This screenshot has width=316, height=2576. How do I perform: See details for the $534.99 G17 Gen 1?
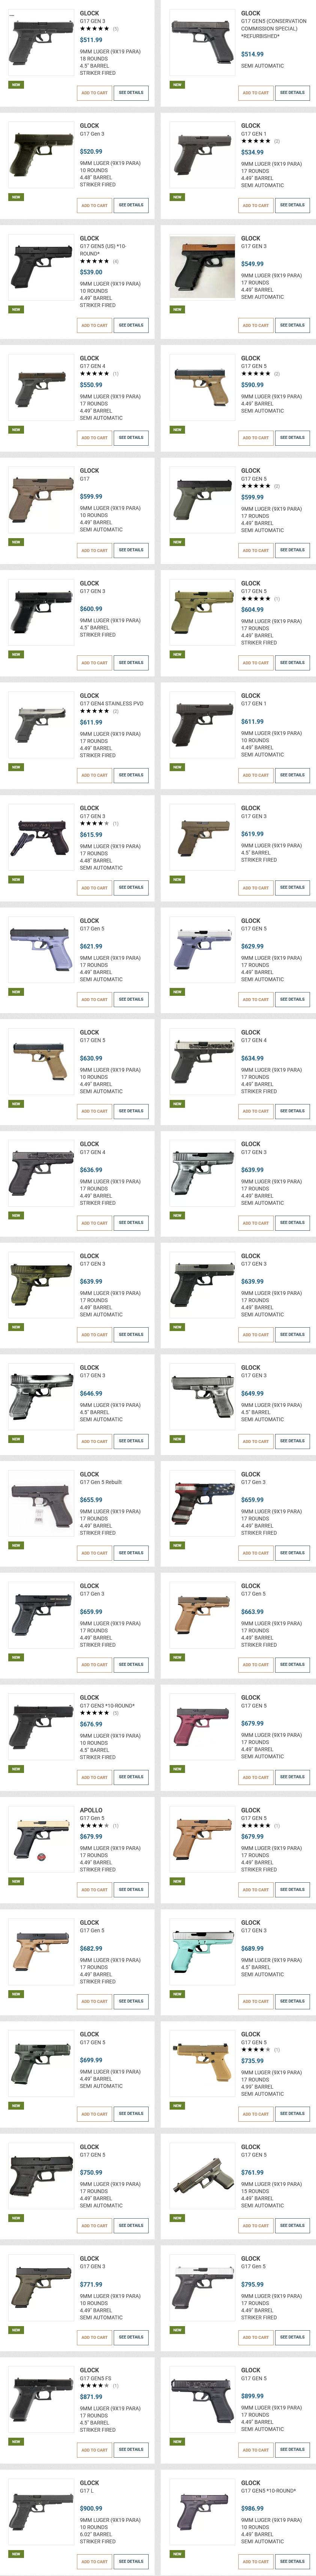click(292, 205)
